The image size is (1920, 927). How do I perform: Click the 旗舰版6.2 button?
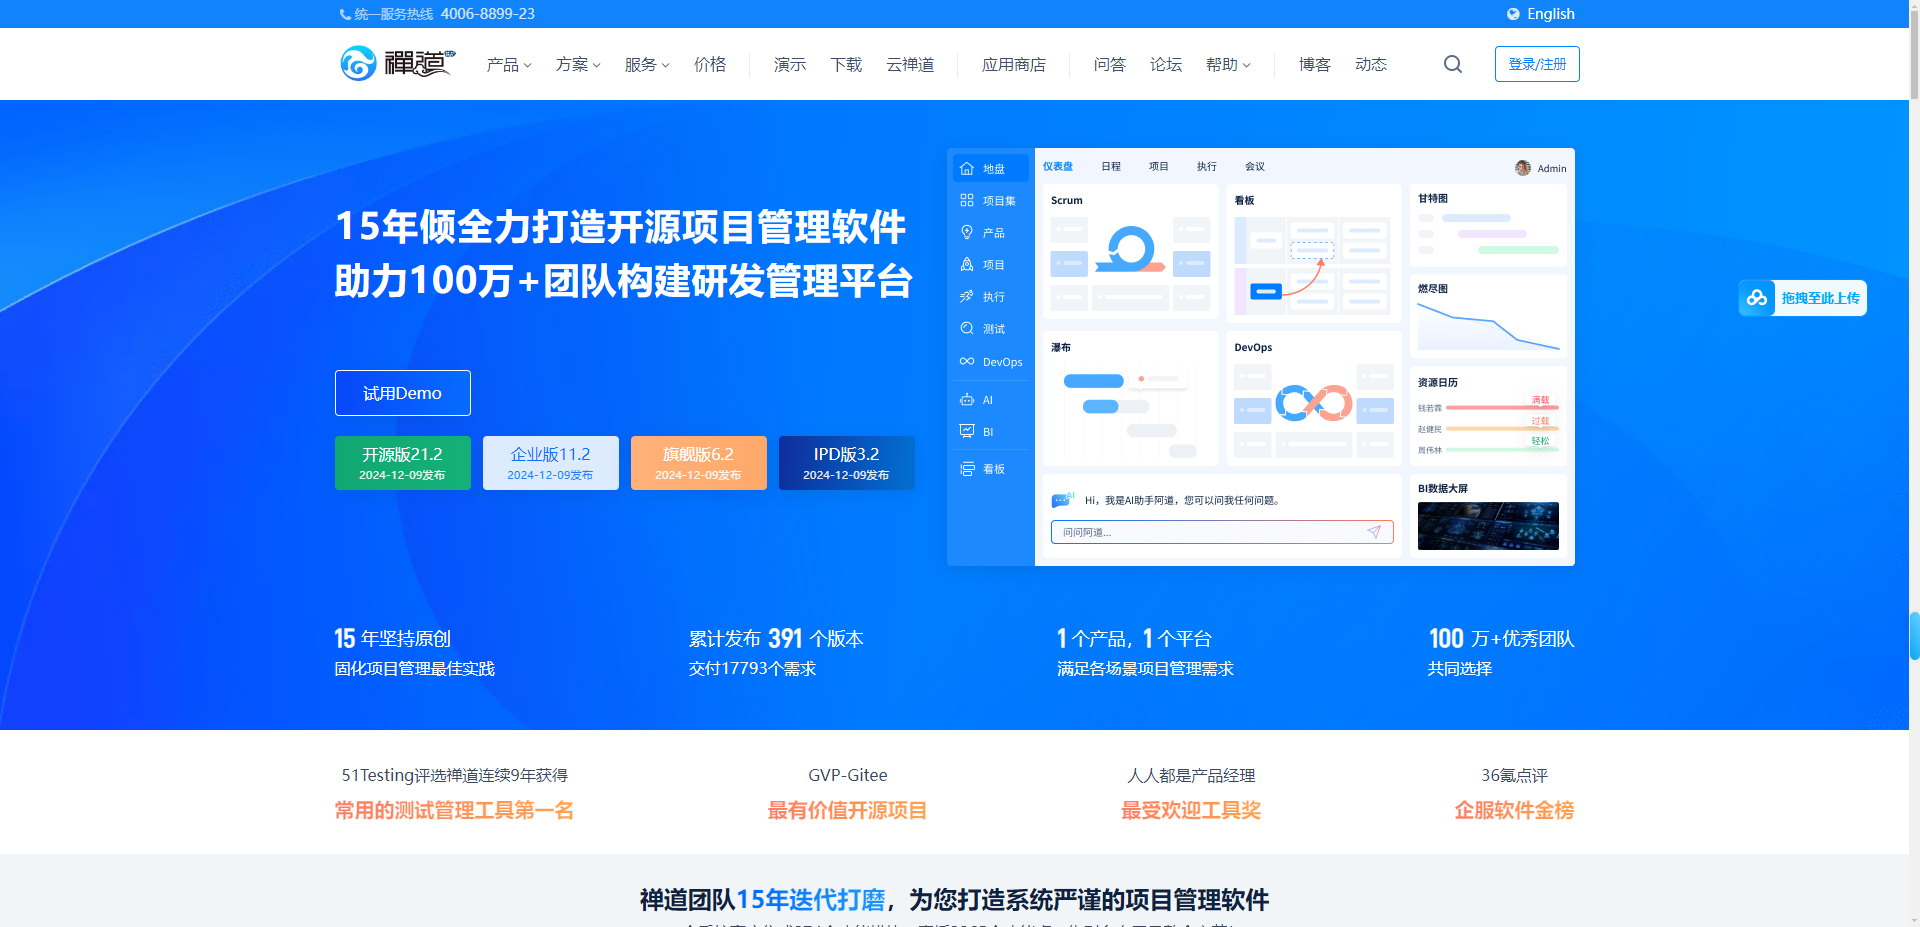pos(699,463)
